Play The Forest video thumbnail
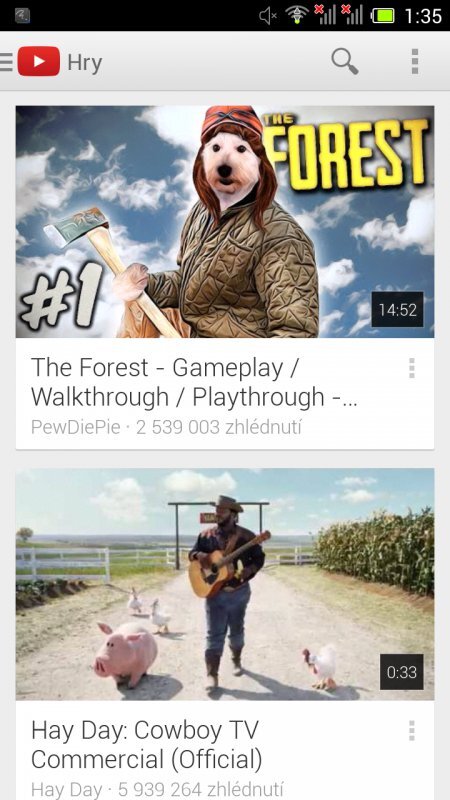Image resolution: width=450 pixels, height=800 pixels. click(225, 221)
